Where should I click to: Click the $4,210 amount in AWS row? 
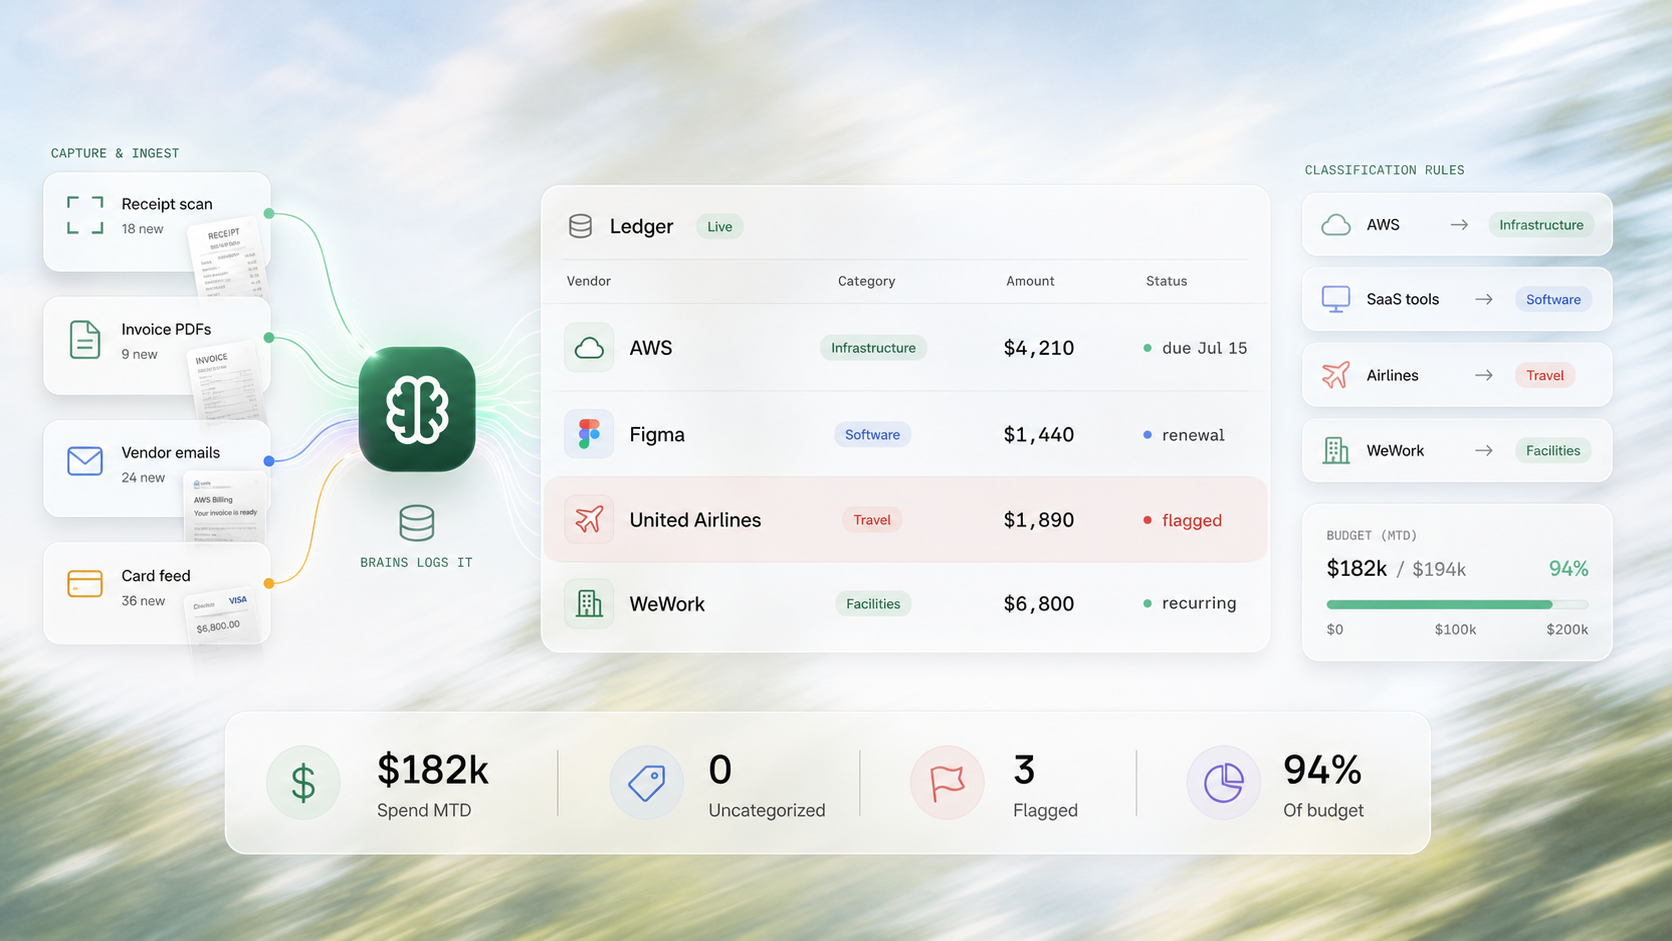tap(1039, 348)
